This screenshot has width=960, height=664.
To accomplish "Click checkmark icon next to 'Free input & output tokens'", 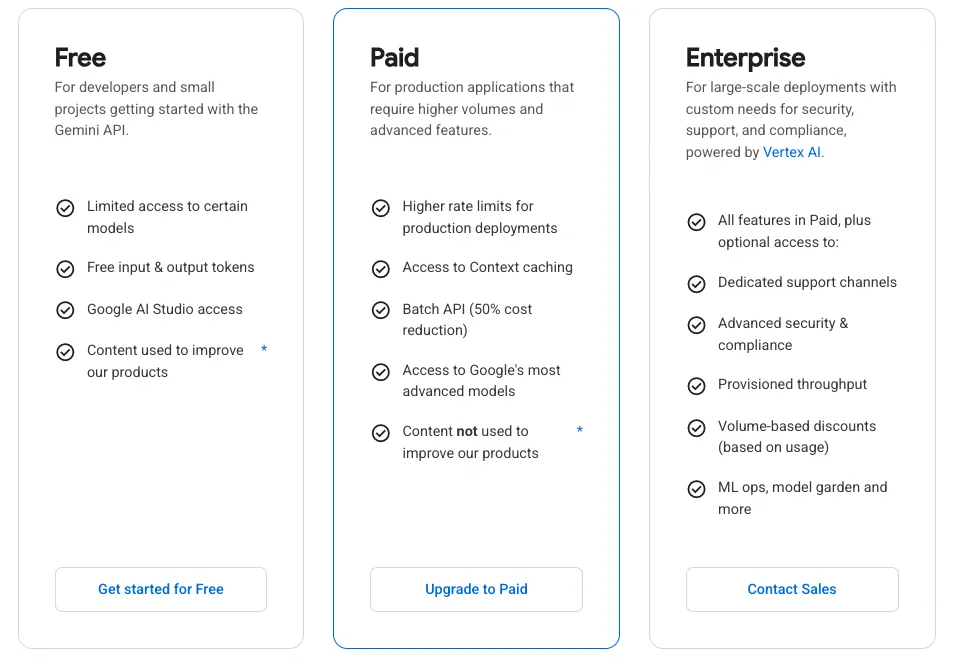I will pos(65,269).
